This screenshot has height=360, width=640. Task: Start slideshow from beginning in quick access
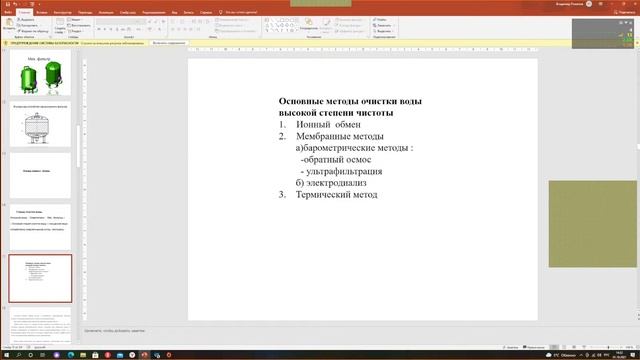pos(32,4)
